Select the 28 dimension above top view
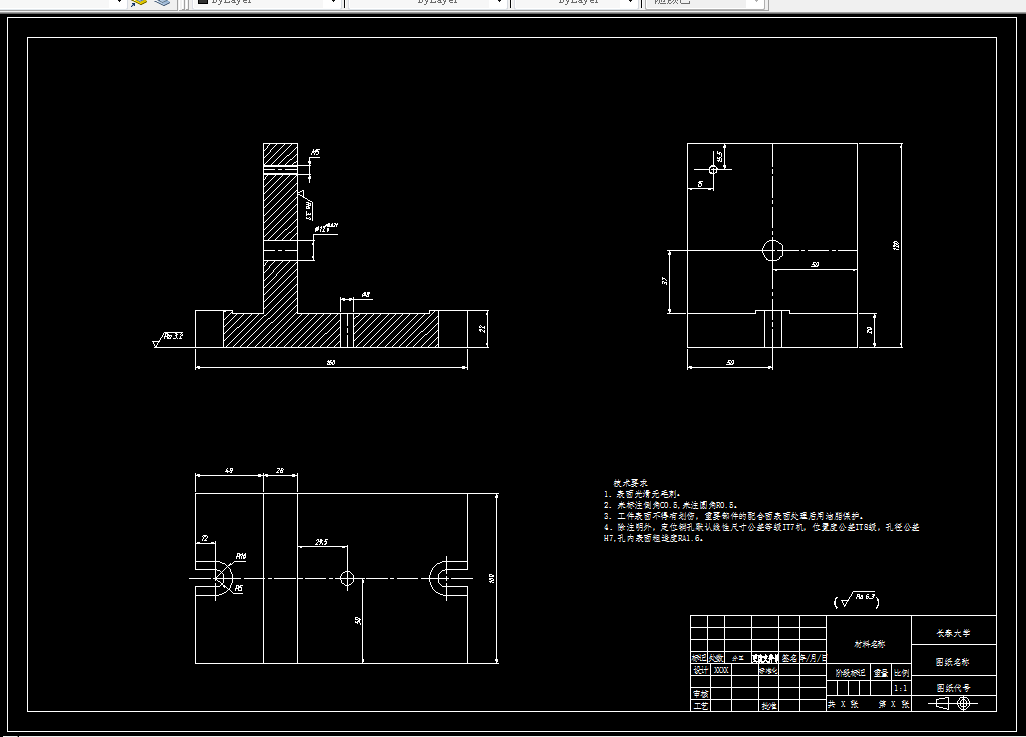This screenshot has height=737, width=1026. [x=280, y=470]
